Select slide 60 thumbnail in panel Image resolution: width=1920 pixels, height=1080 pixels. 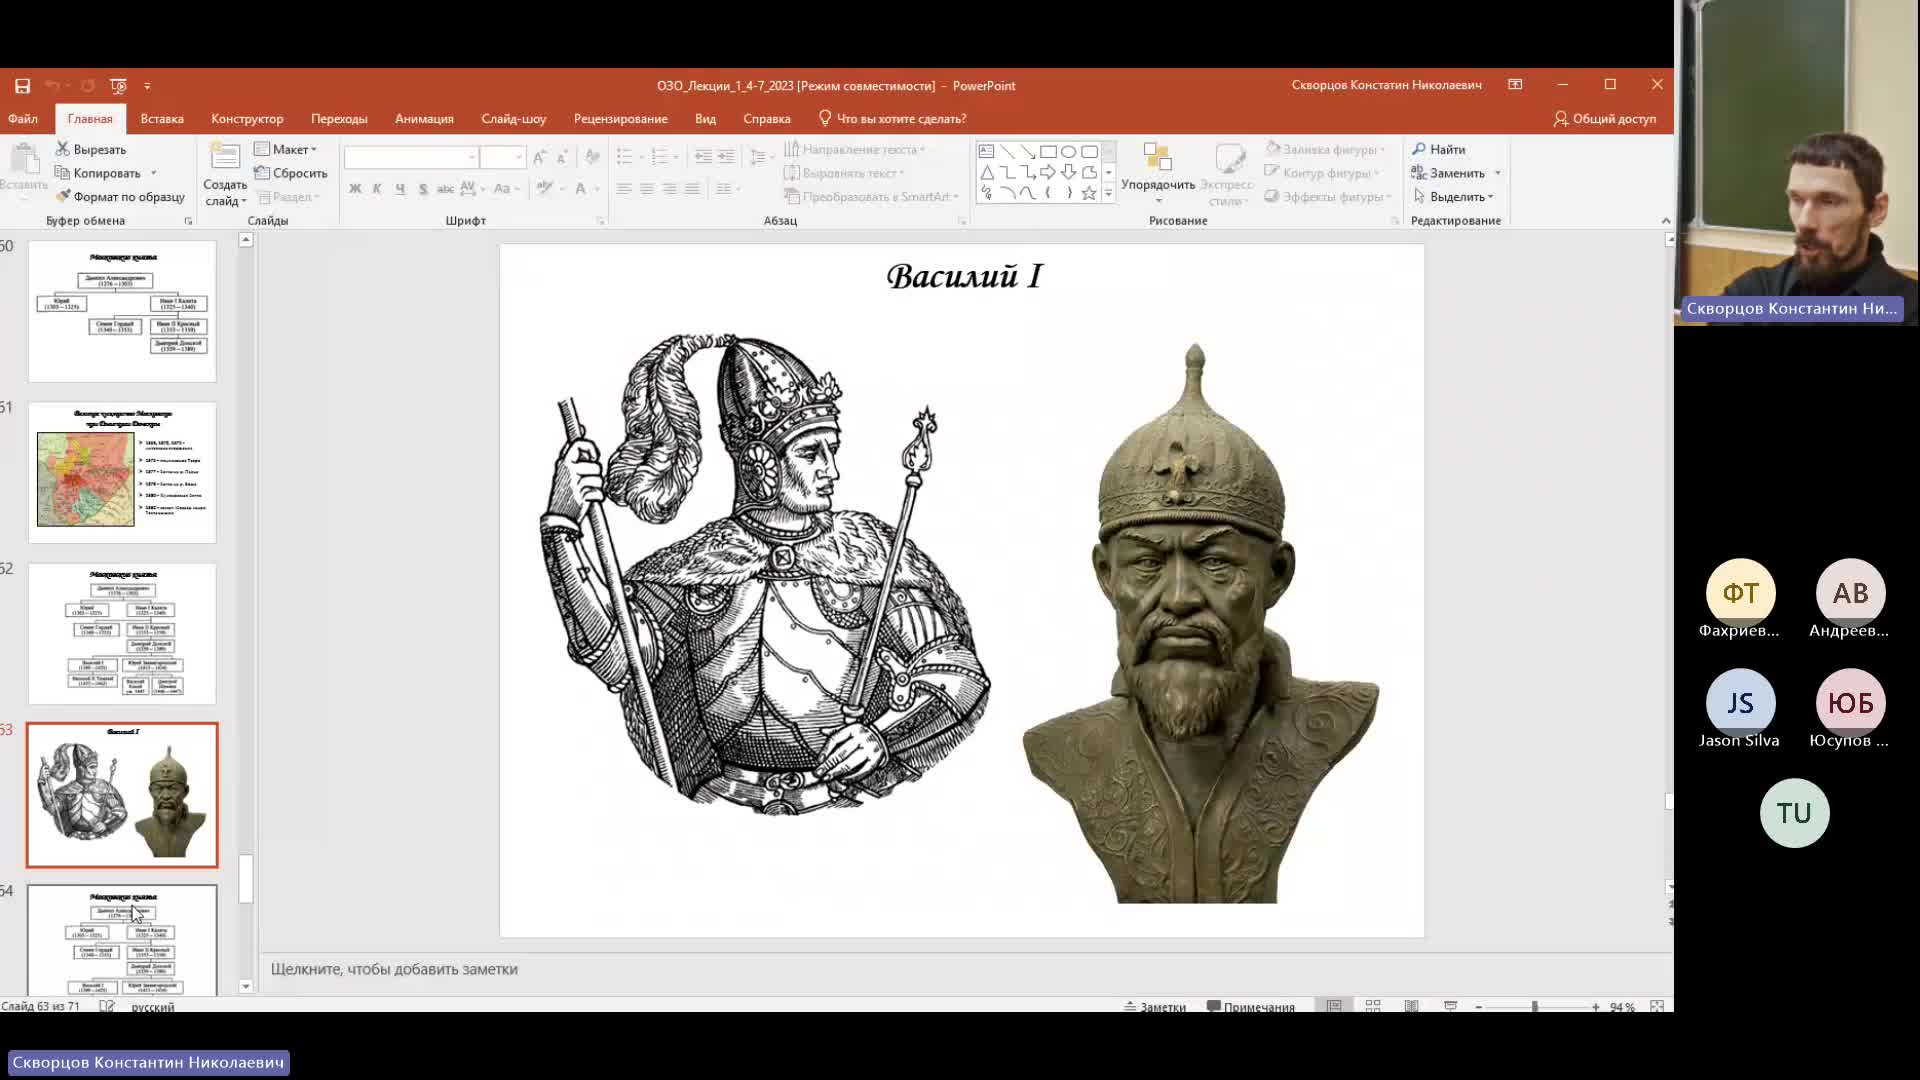click(122, 311)
